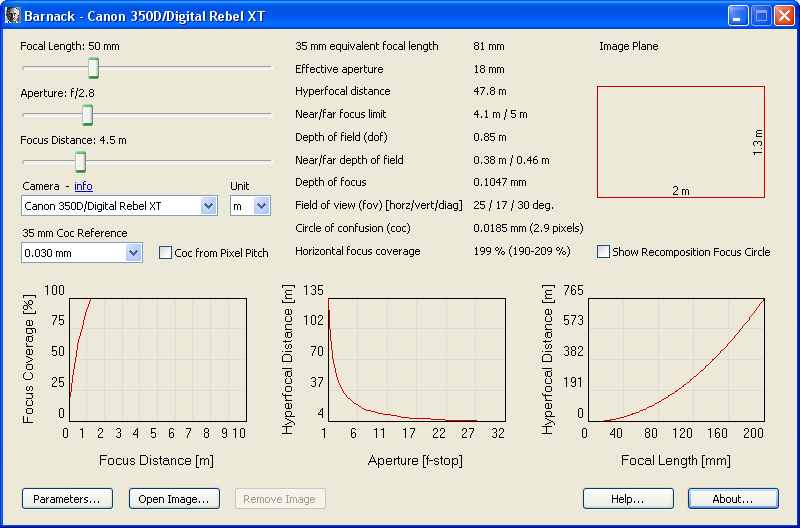Screen dimensions: 800x528
Task: Click the Focus Distance: 4.5 m label
Action: pyautogui.click(x=73, y=140)
